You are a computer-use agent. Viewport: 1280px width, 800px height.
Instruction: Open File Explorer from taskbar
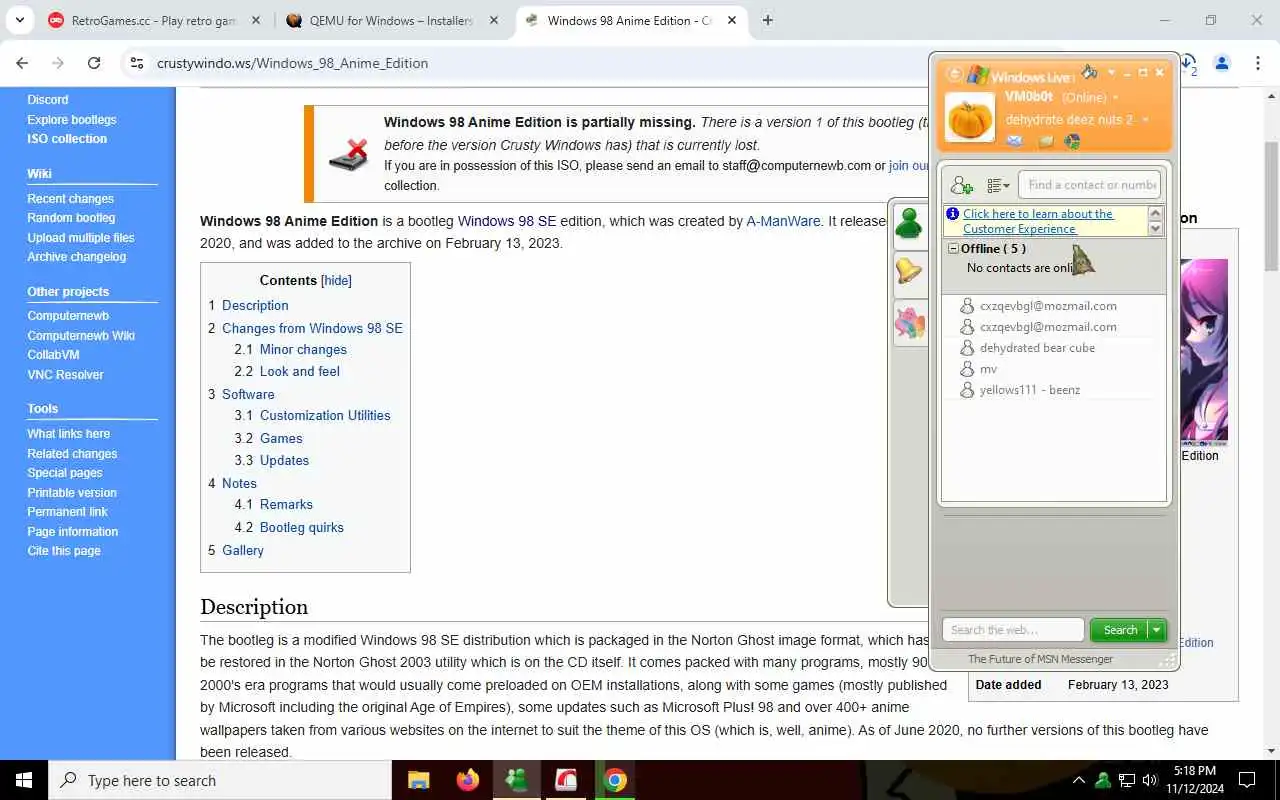click(418, 780)
